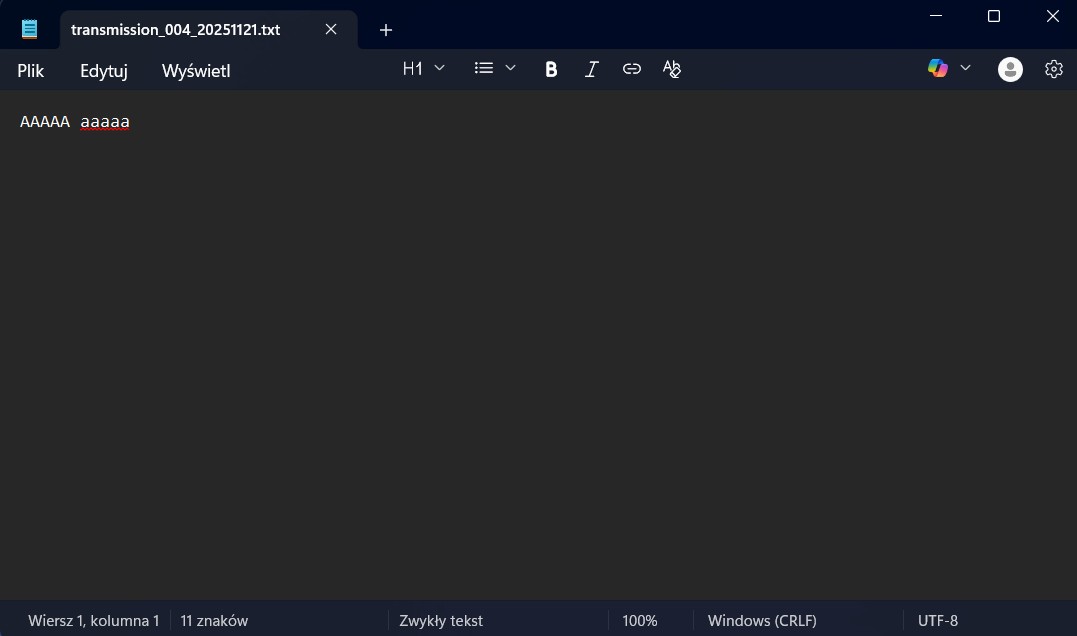Open the Copilot icon

pos(937,68)
